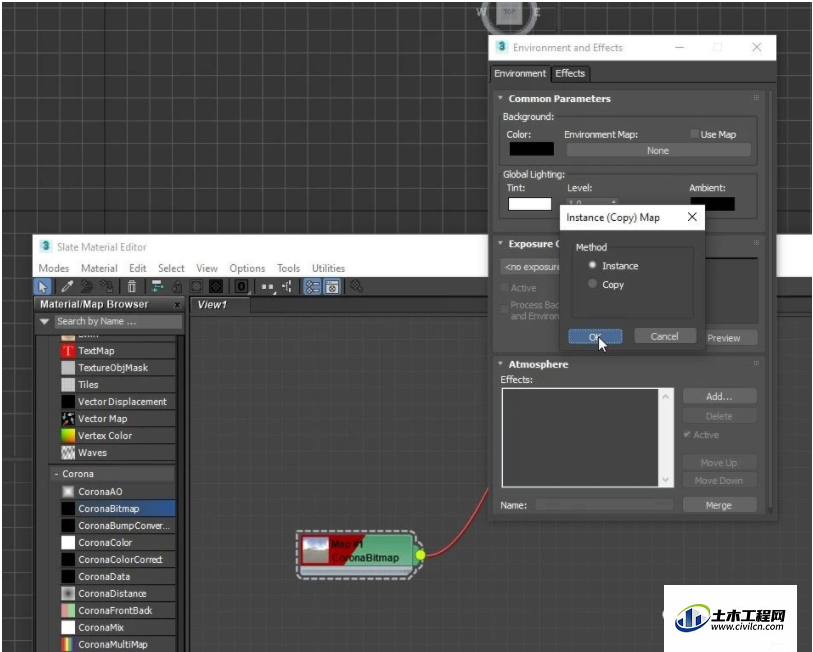
Task: Toggle Show Shaded Material in Viewport
Action: tap(197, 286)
